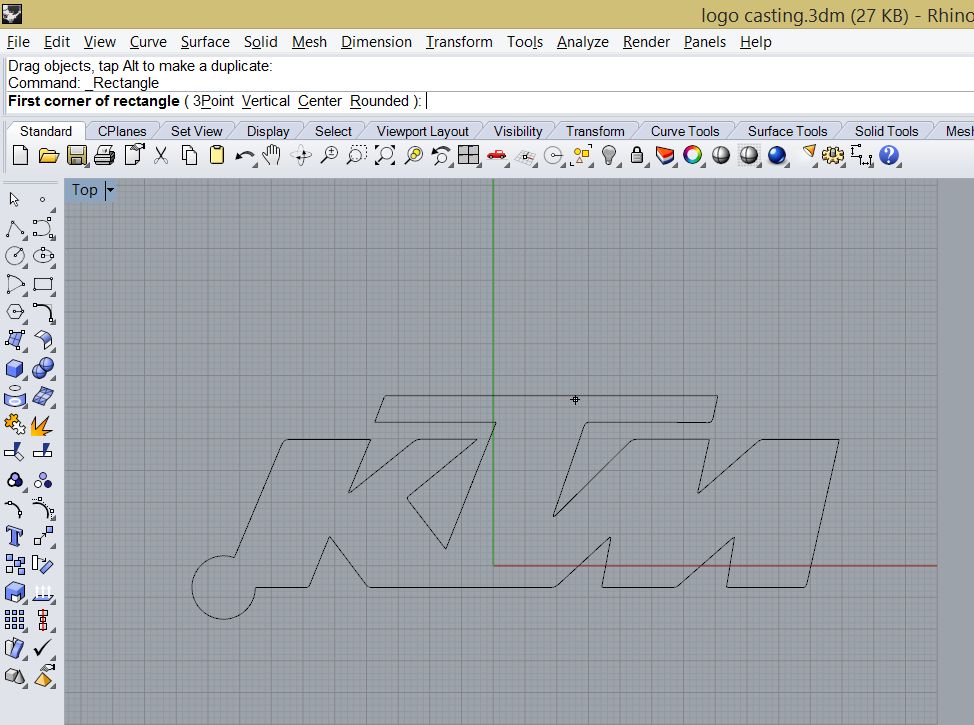Click the Array grid icon
Screen dimensions: 974x725
(15, 619)
